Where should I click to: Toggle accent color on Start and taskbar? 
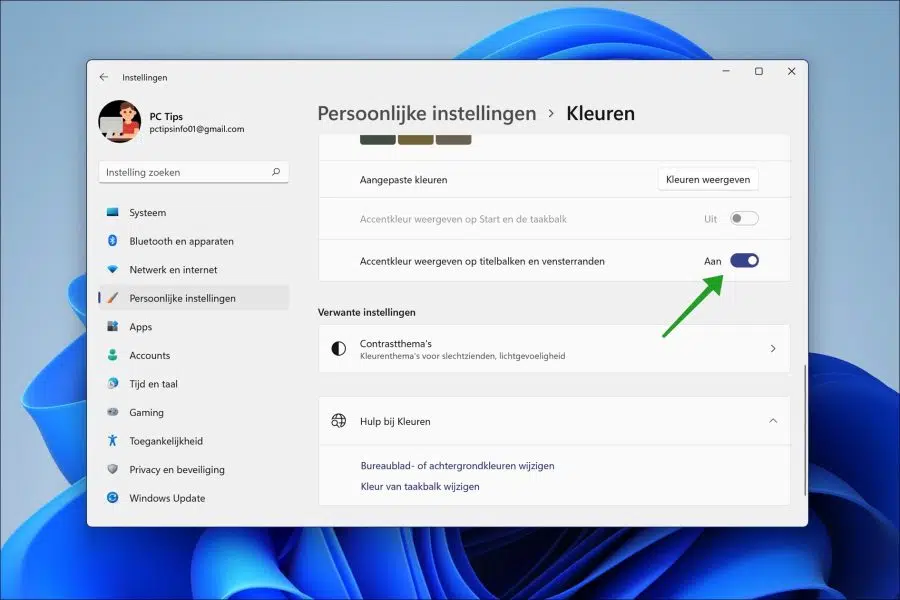[744, 219]
